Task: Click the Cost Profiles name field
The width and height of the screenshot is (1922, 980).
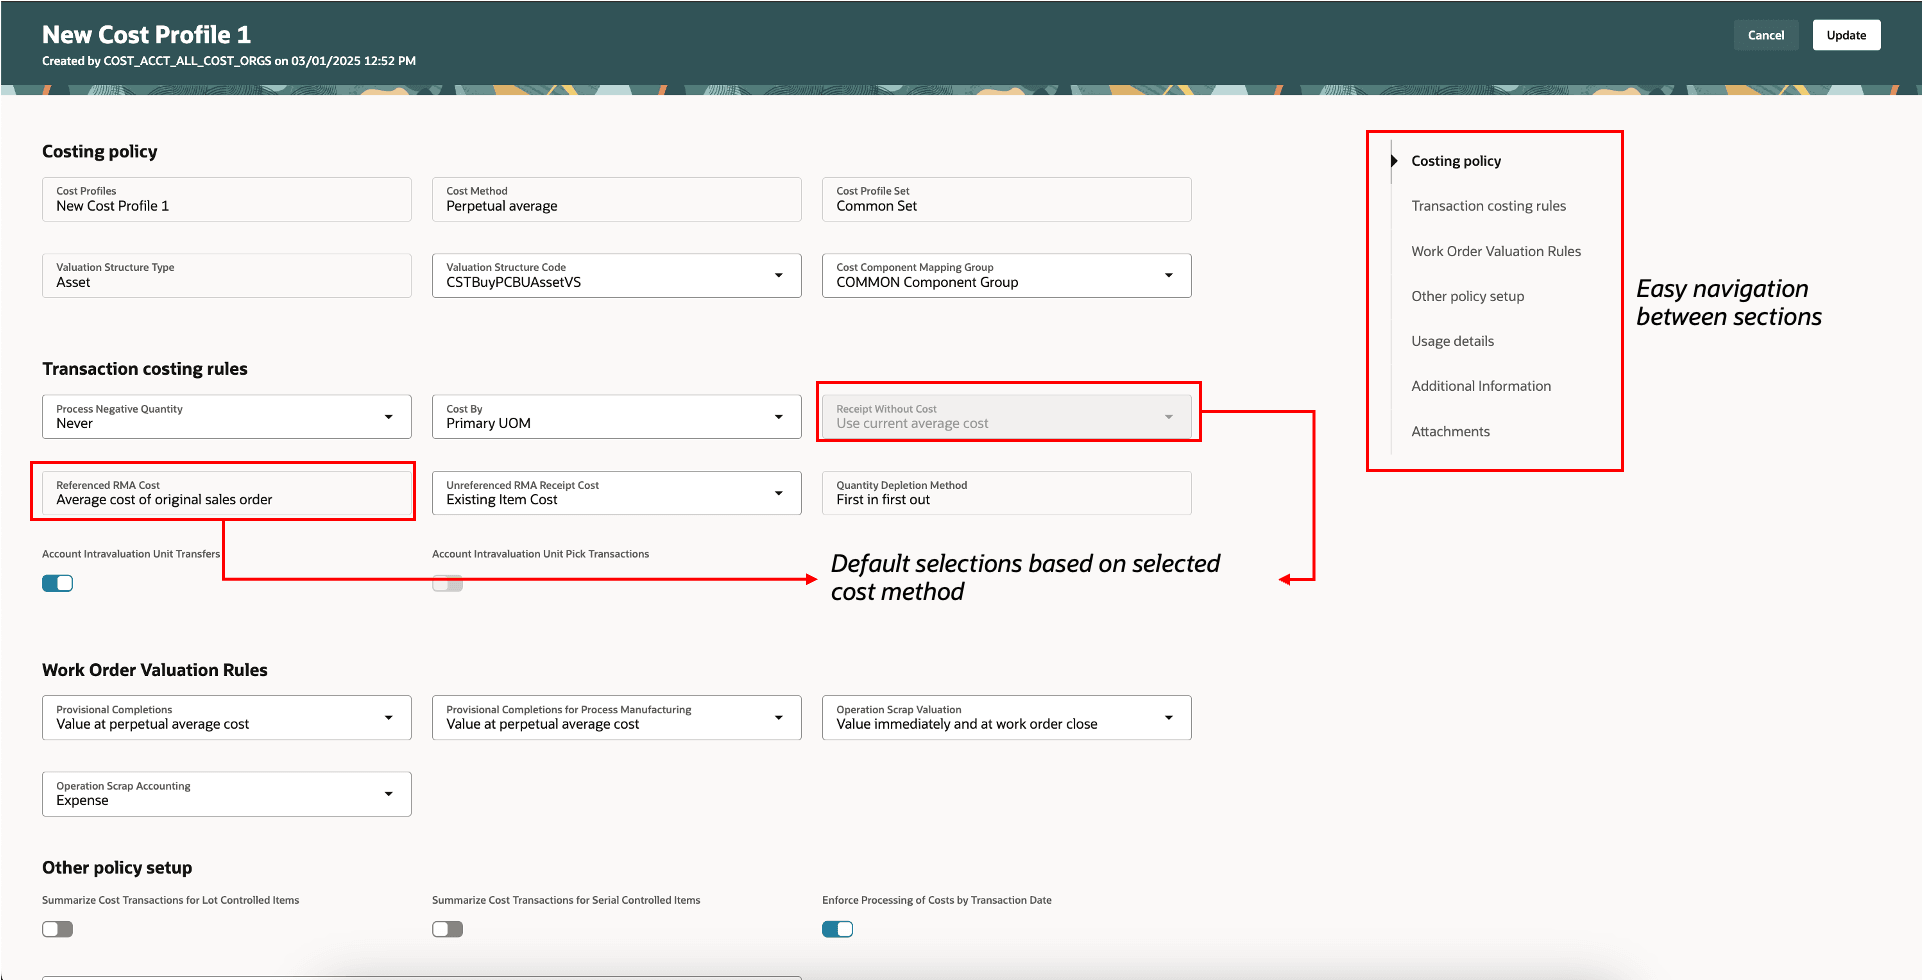Action: [x=227, y=199]
